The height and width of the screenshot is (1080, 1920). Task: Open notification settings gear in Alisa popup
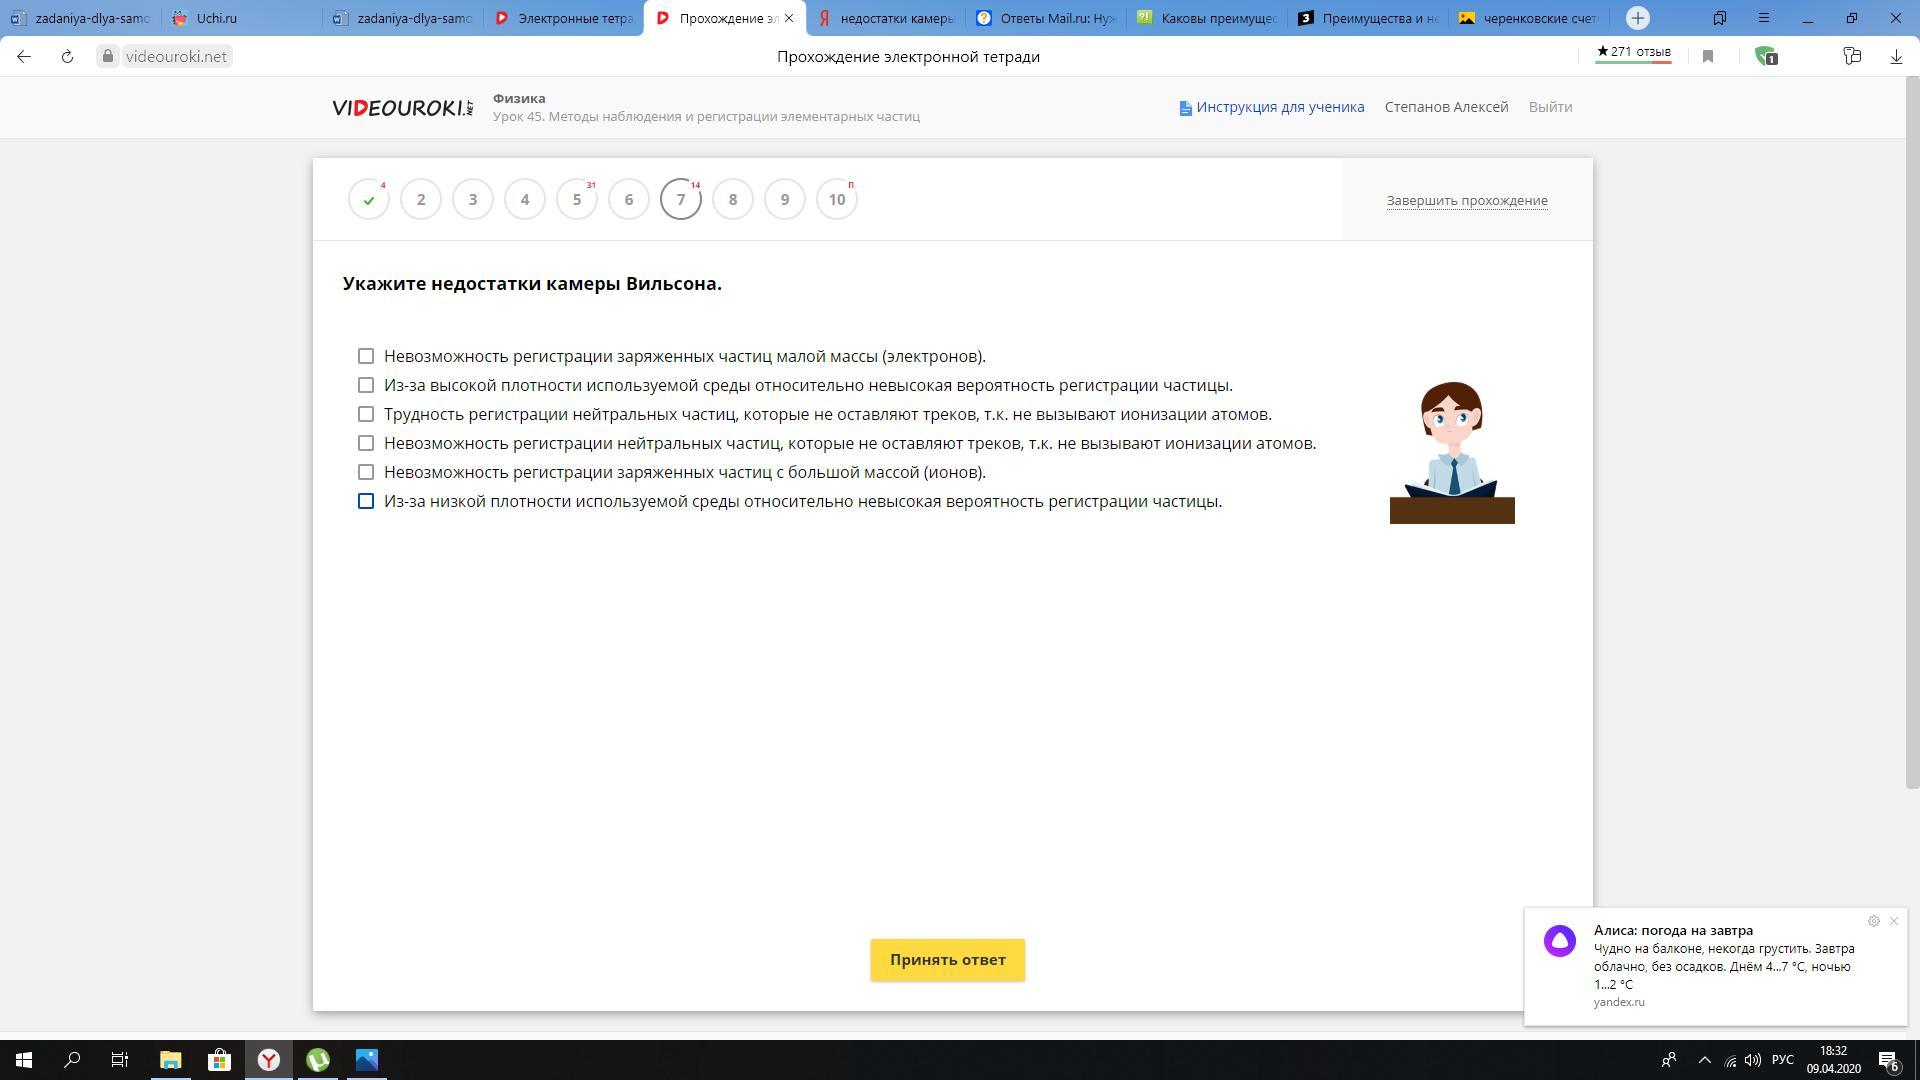click(x=1873, y=921)
